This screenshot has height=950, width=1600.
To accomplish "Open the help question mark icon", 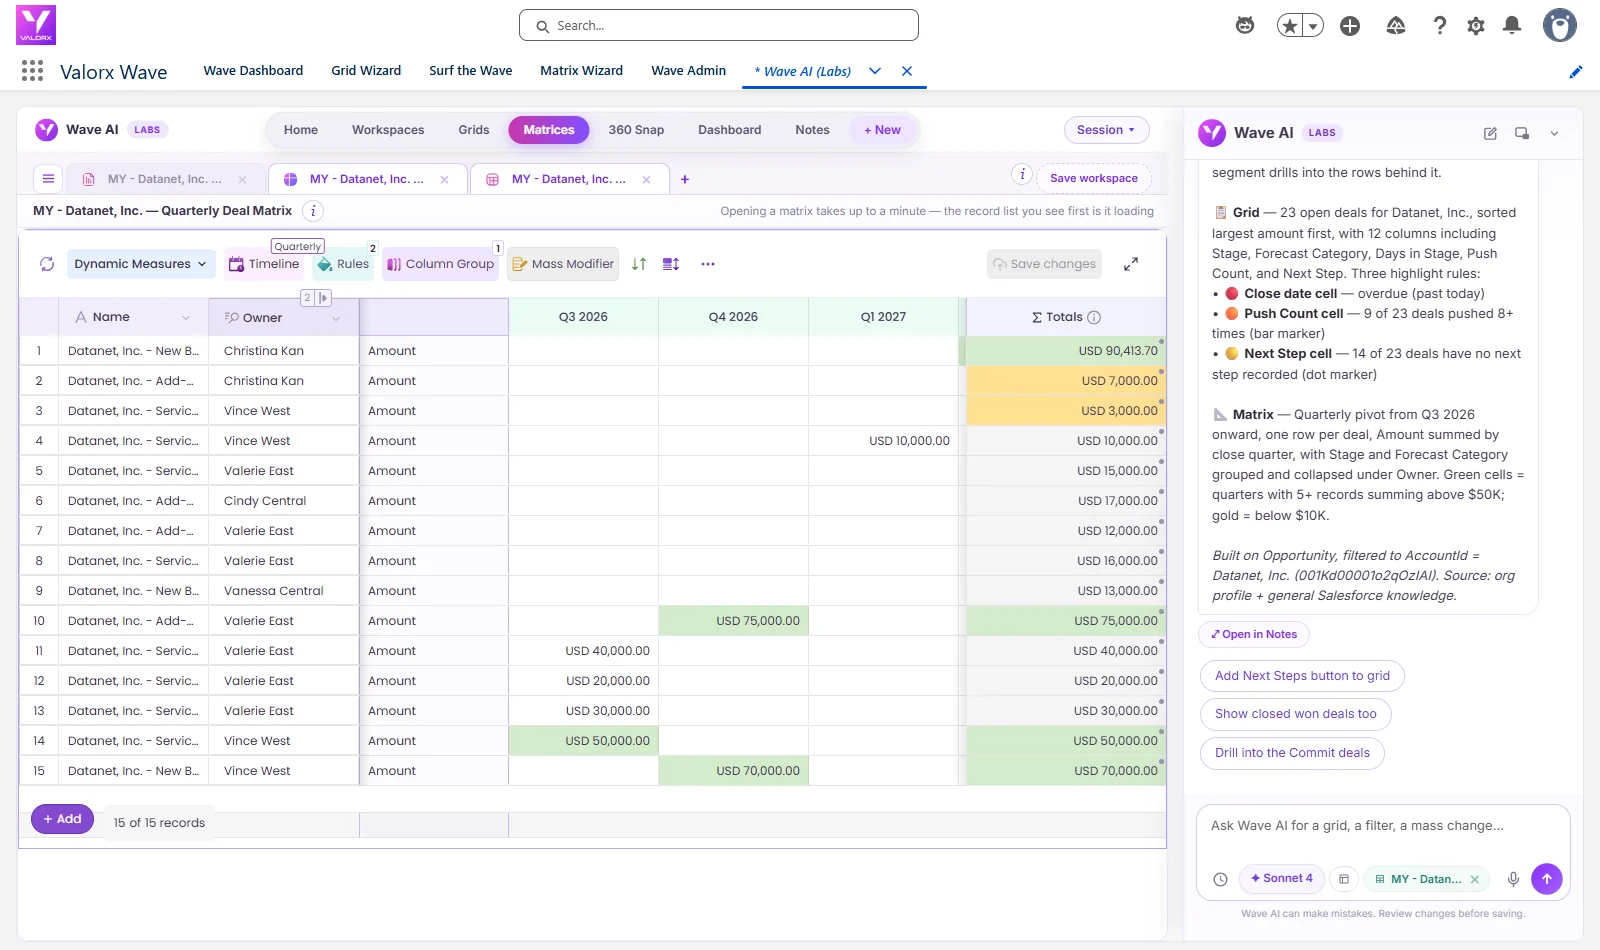I will tap(1440, 26).
